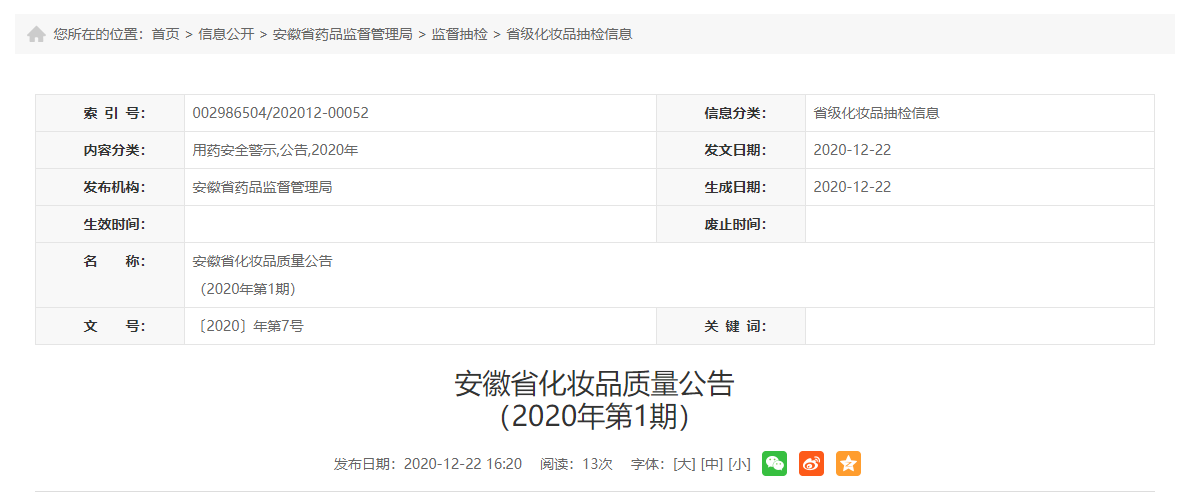
Task: Click the orange star favorite icon
Action: (848, 463)
